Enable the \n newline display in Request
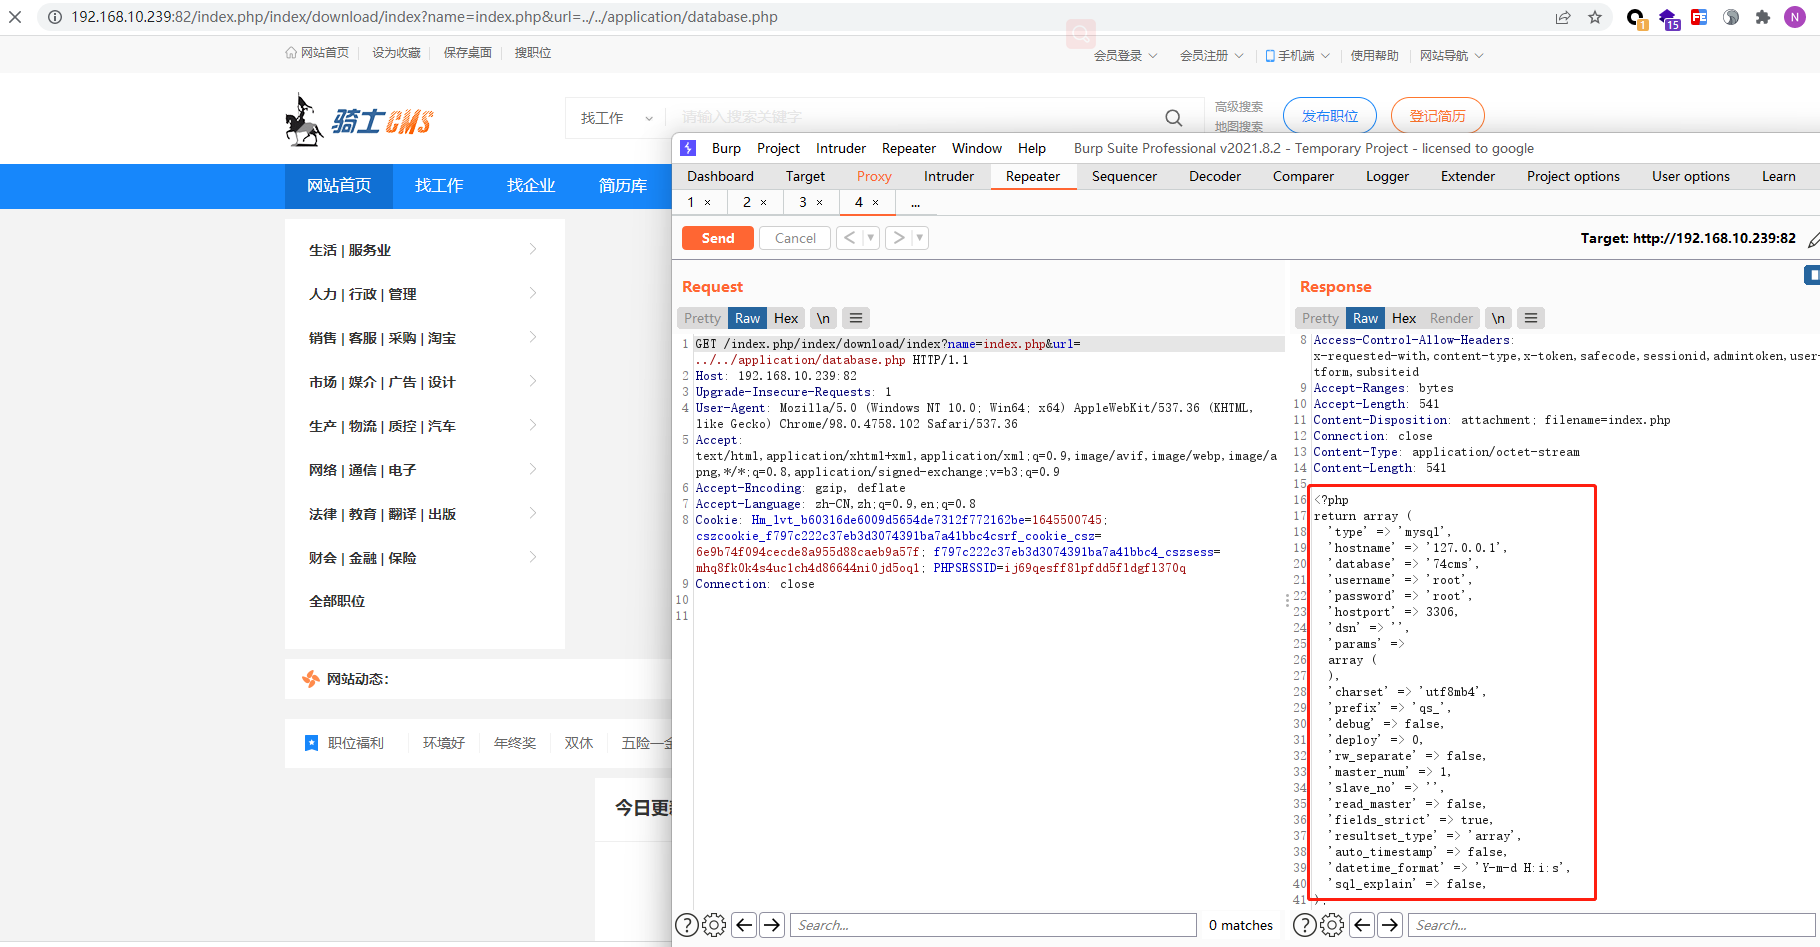Viewport: 1820px width, 947px height. tap(822, 317)
